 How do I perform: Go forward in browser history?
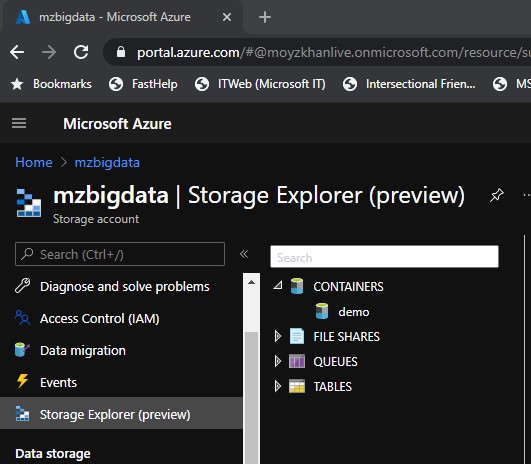click(49, 52)
